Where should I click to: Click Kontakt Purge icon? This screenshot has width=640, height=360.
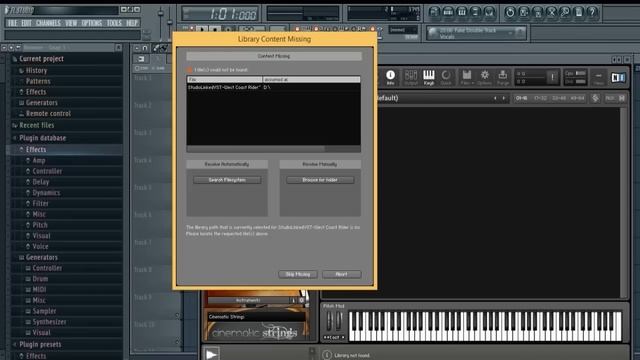click(x=502, y=77)
